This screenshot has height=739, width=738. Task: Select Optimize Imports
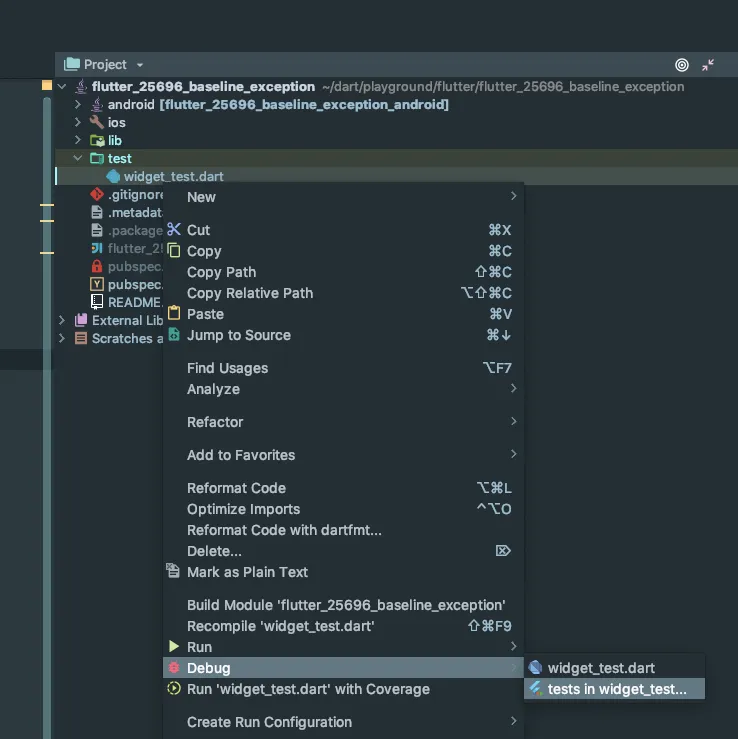(x=343, y=509)
